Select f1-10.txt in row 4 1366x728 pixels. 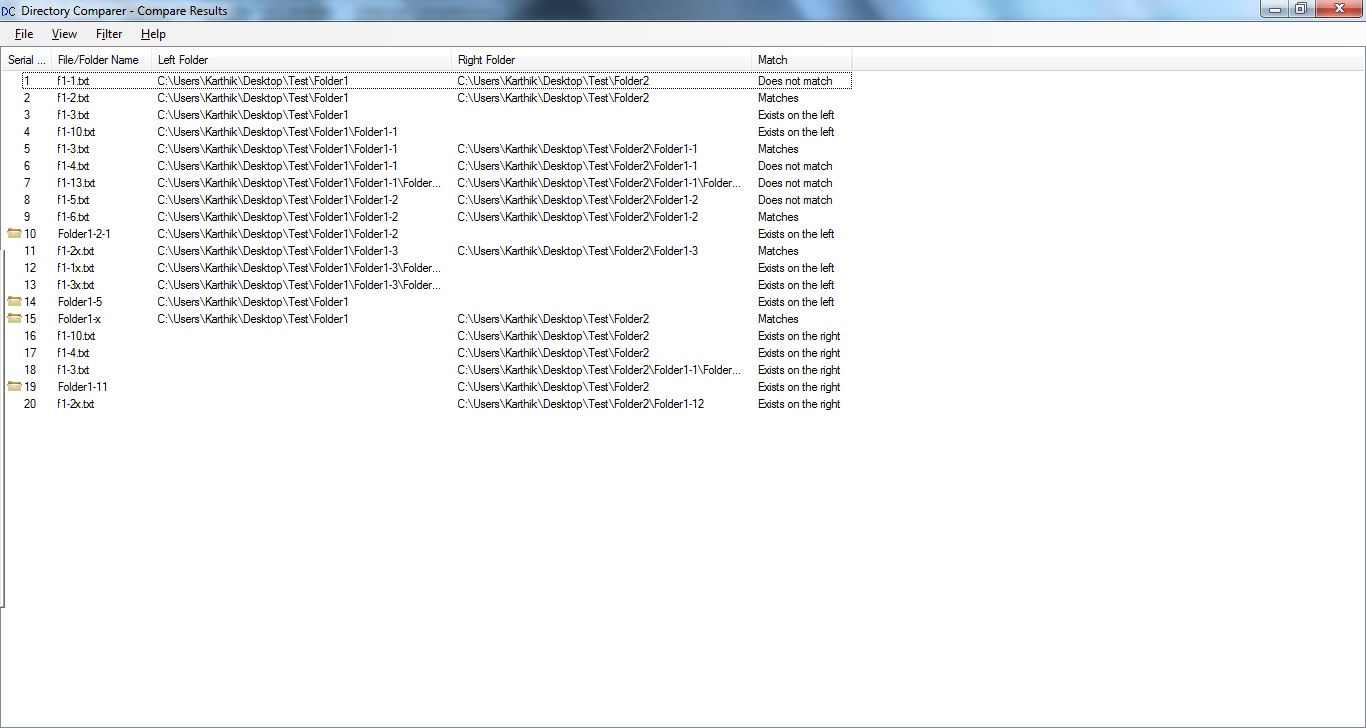(76, 132)
